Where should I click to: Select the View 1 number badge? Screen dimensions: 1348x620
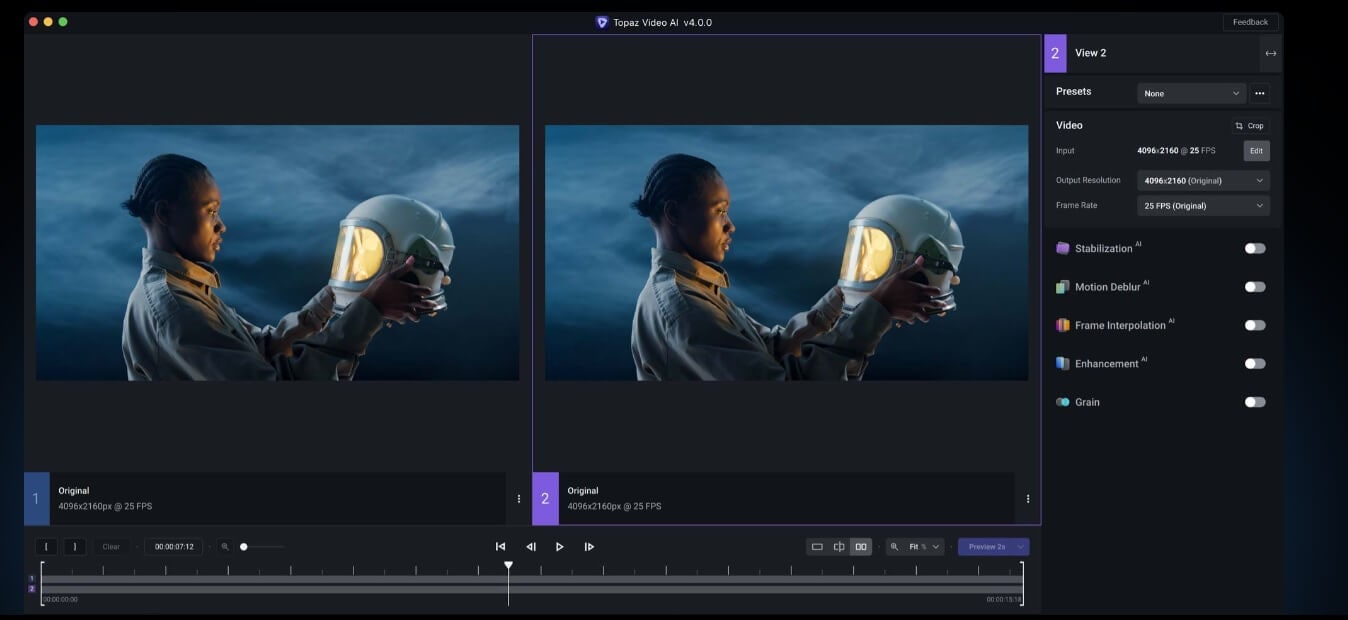click(x=36, y=498)
